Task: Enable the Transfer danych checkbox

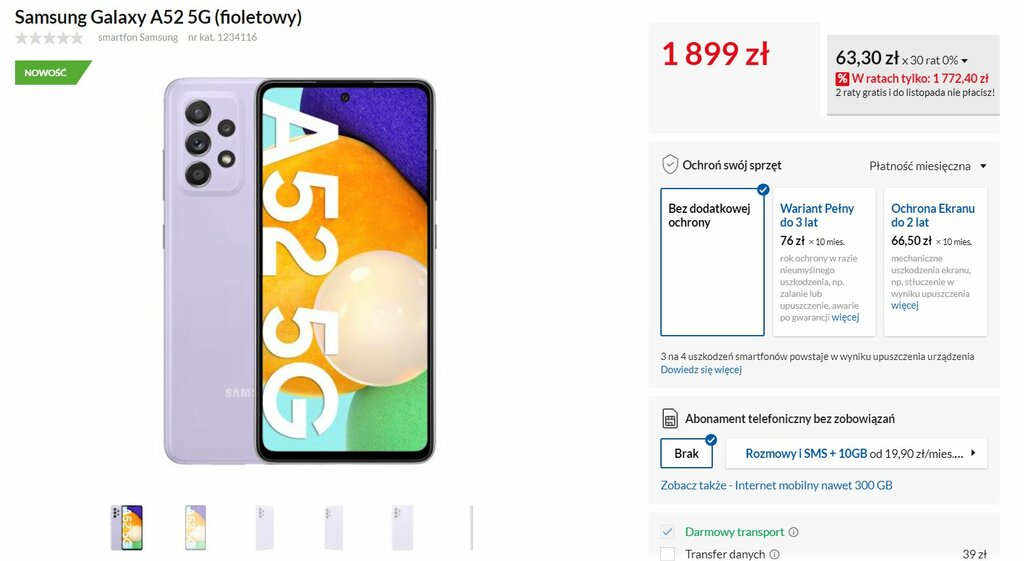Action: 667,554
